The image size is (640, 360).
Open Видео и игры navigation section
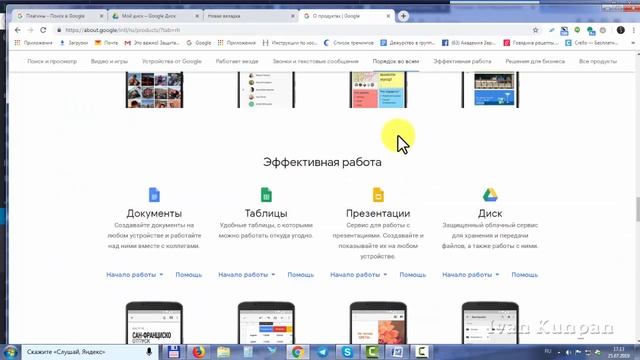109,61
